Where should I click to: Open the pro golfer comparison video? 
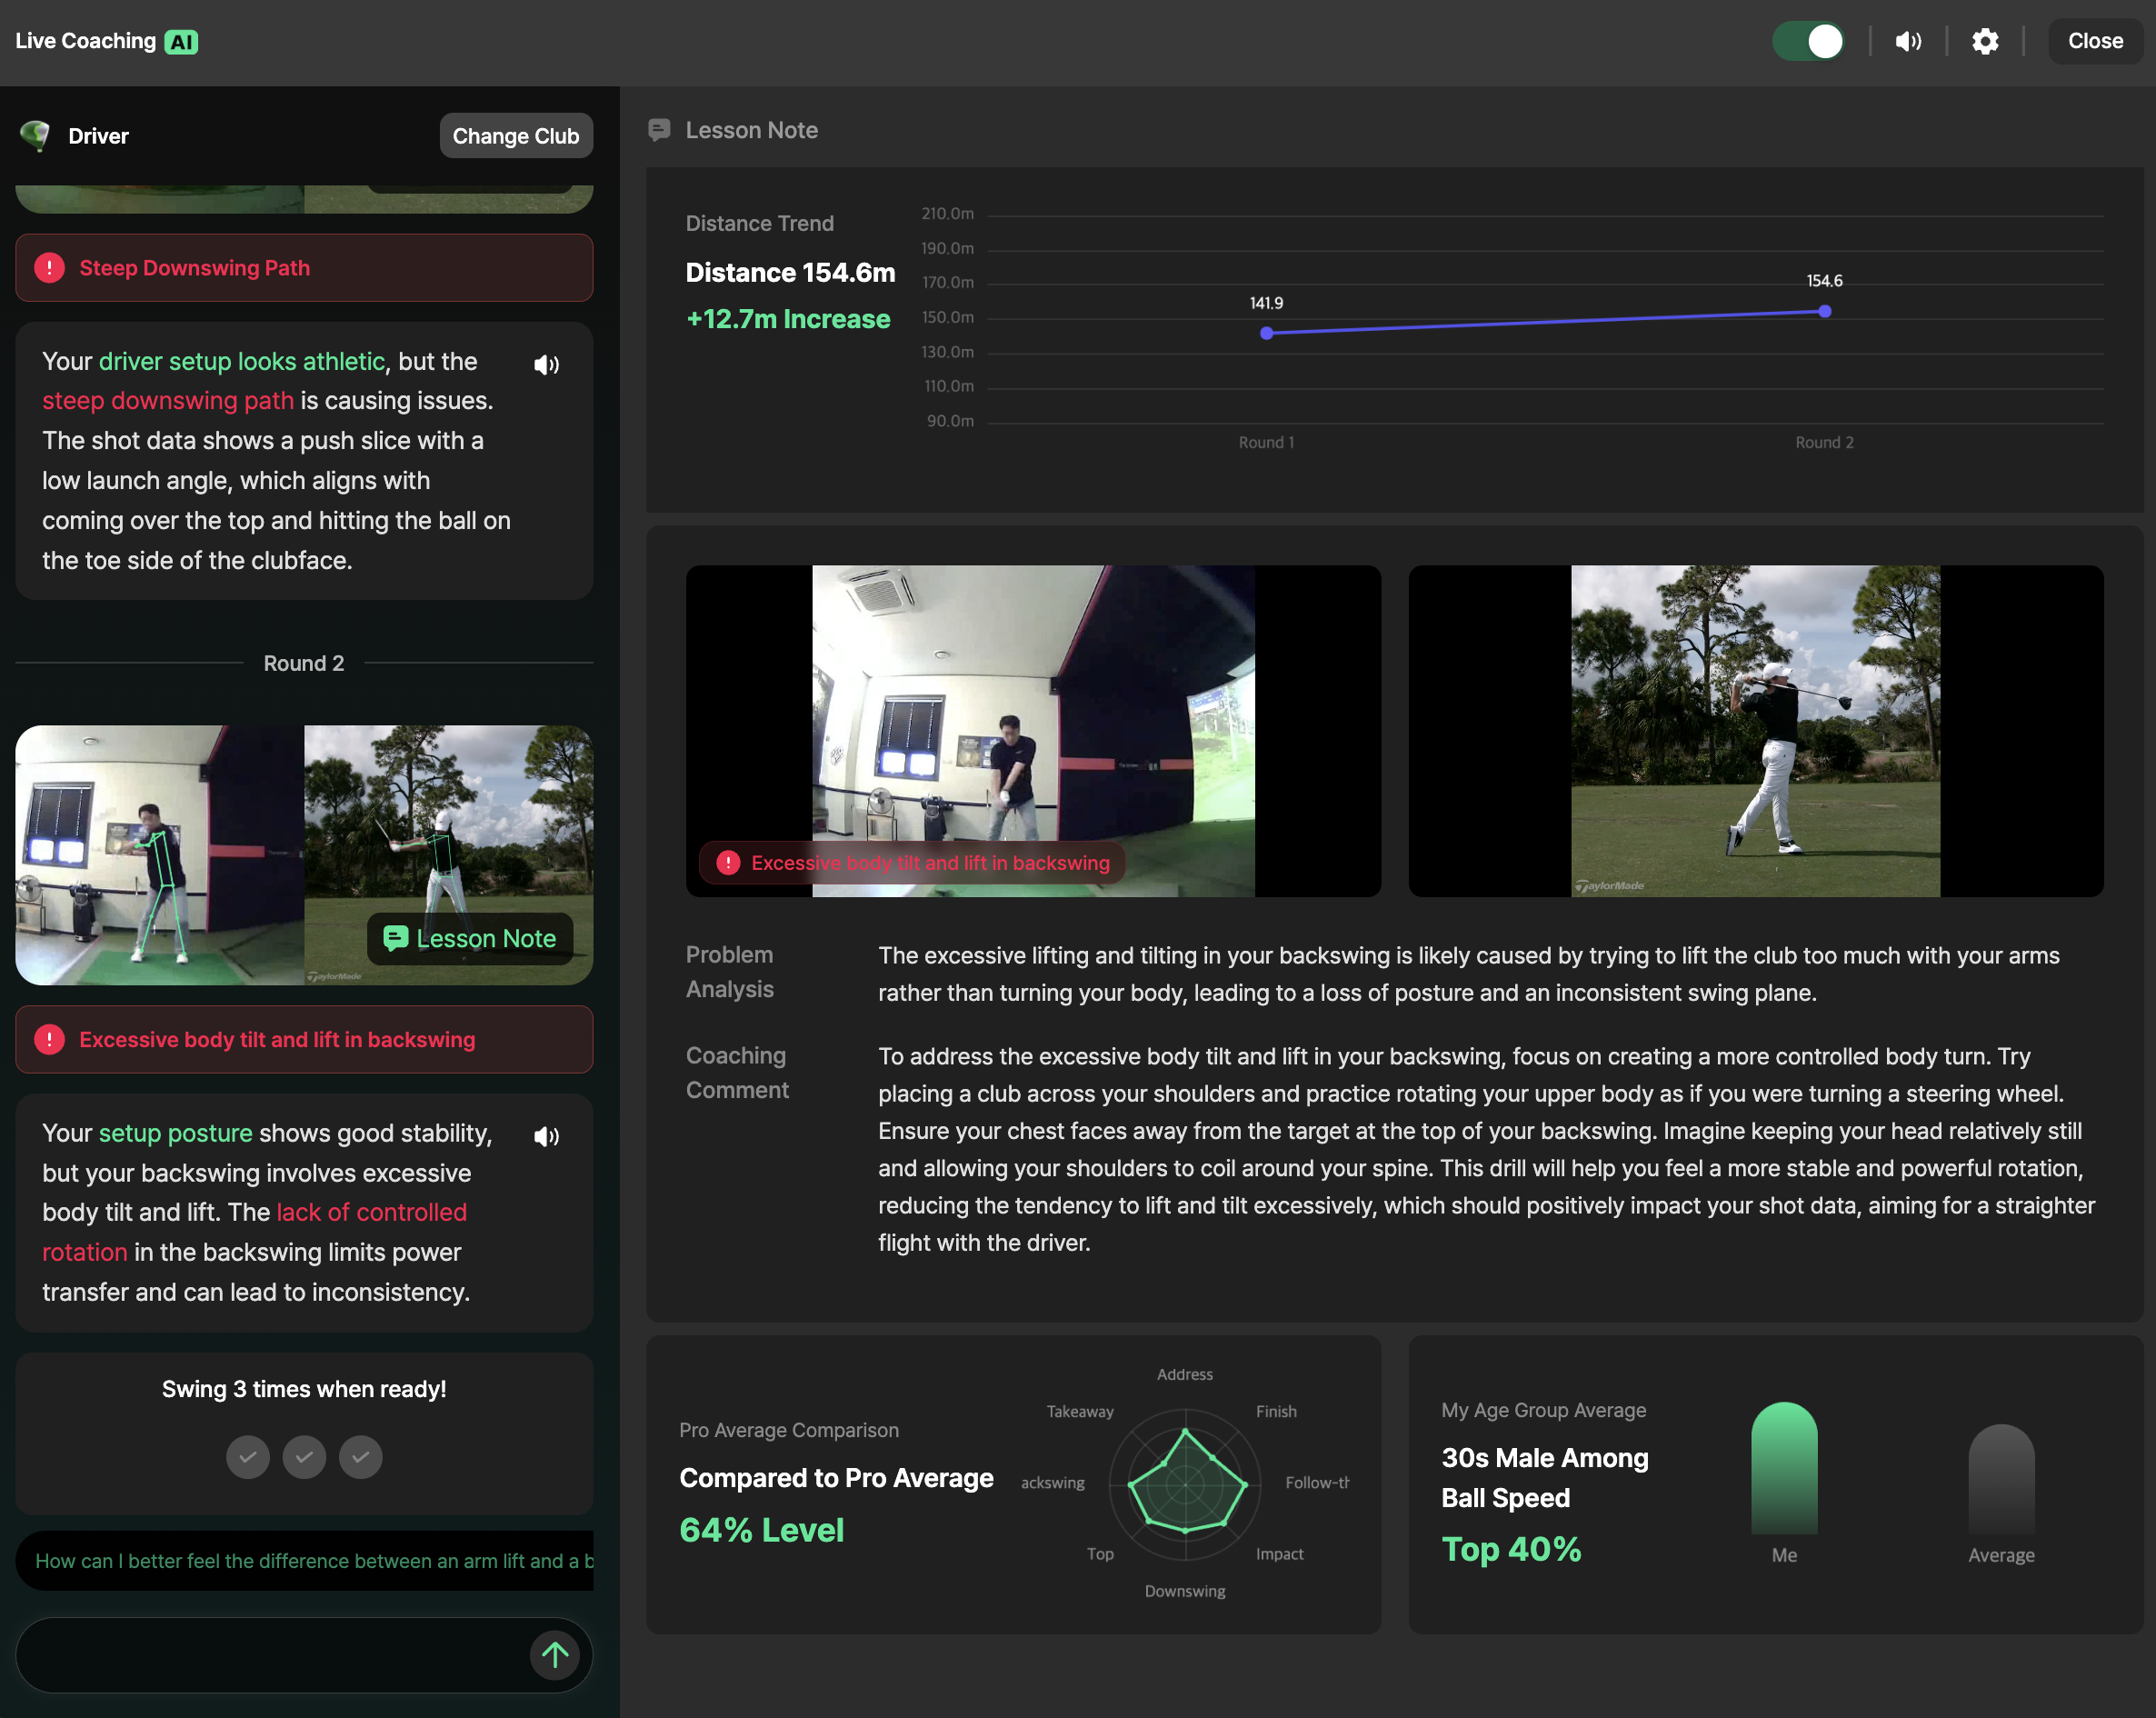coord(1755,731)
